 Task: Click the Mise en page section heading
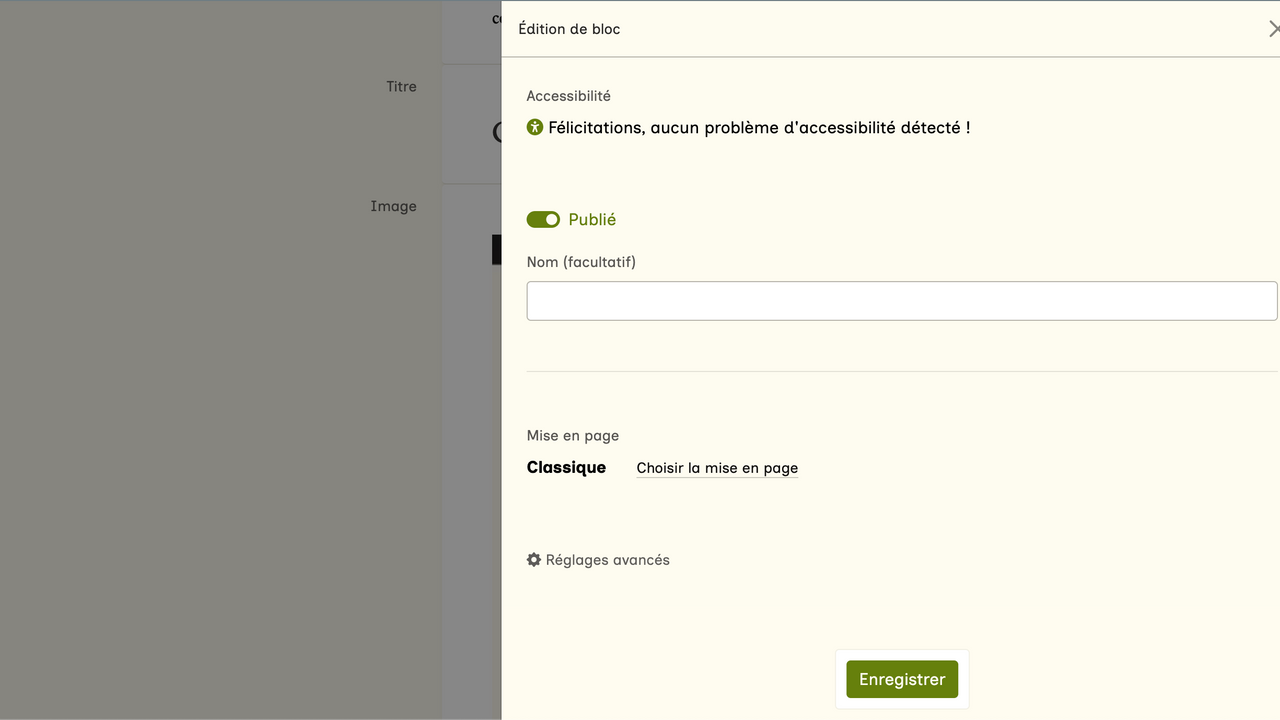[572, 436]
